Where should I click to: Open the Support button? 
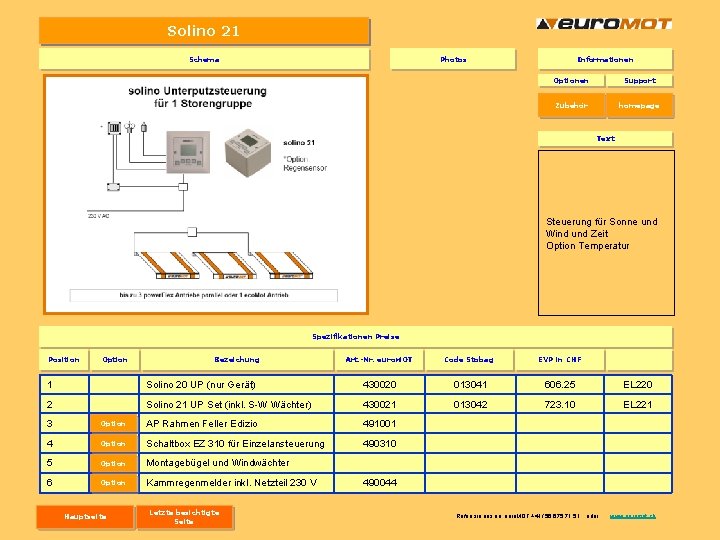640,80
